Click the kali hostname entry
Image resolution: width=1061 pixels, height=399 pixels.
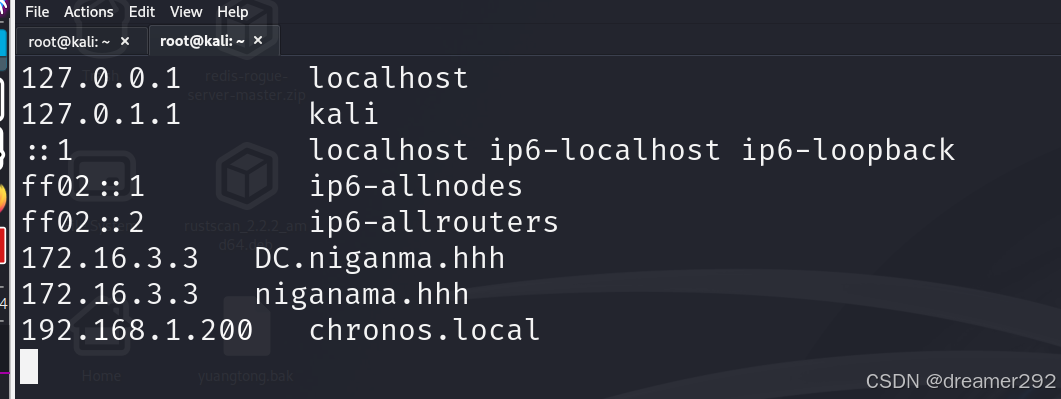[x=344, y=114]
